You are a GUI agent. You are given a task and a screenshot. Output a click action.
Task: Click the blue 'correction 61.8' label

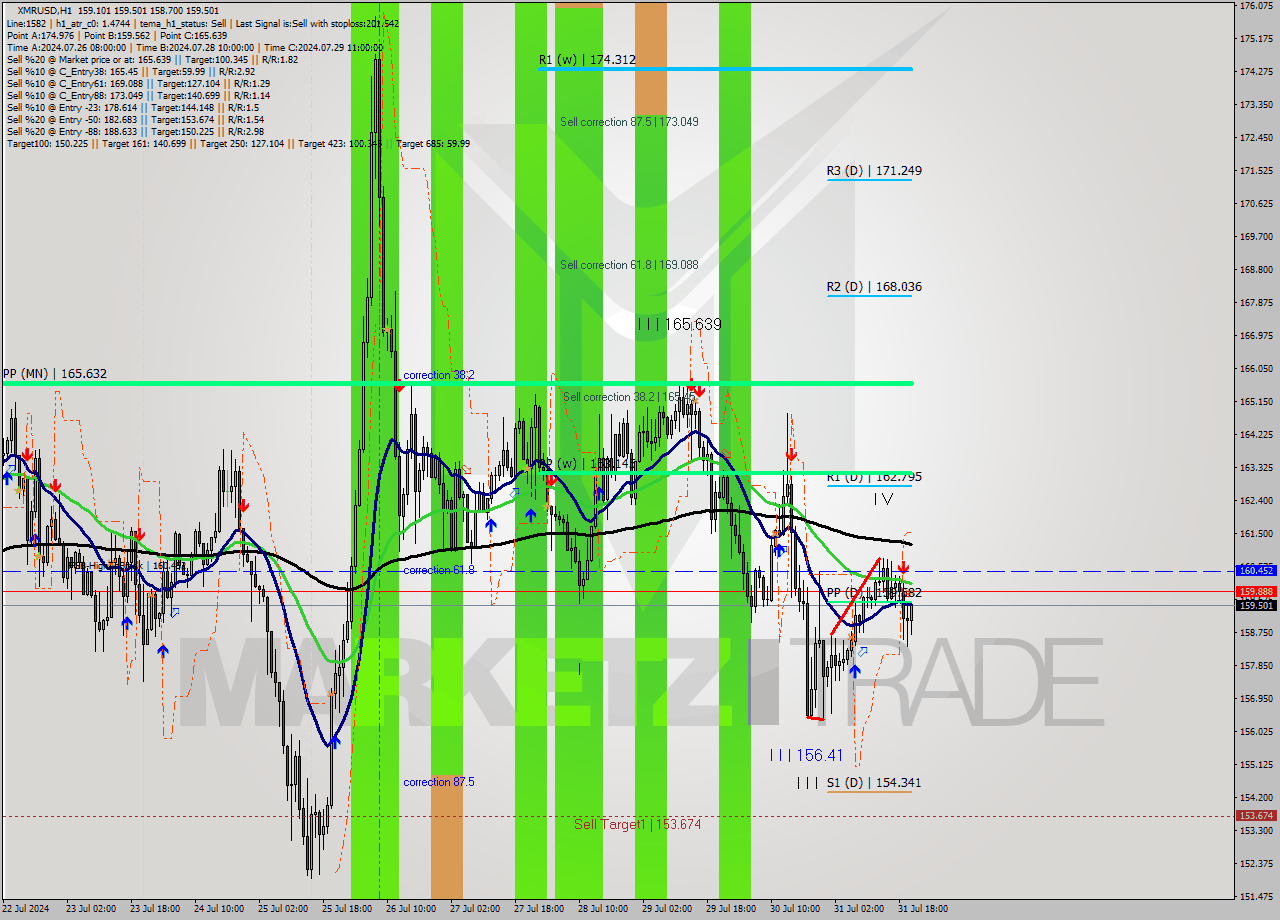439,570
